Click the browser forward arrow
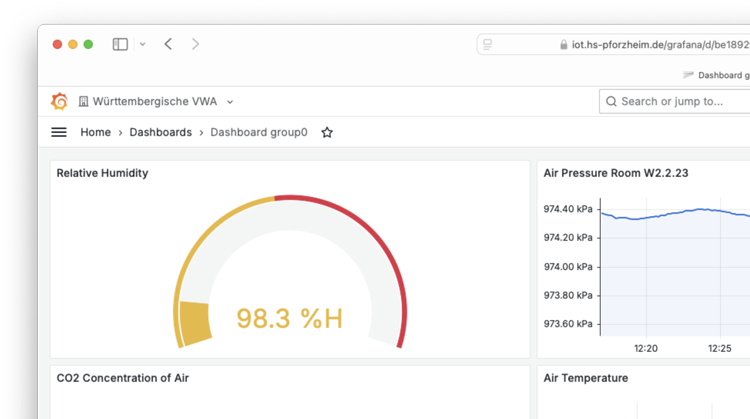The image size is (750, 419). [195, 44]
